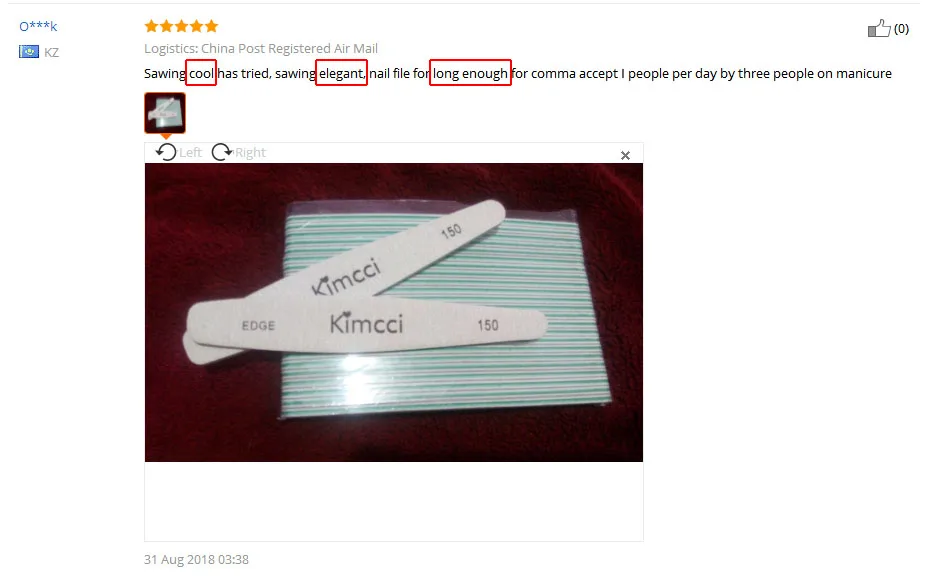Click the KZ country code
This screenshot has height=580, width=928.
pyautogui.click(x=51, y=52)
